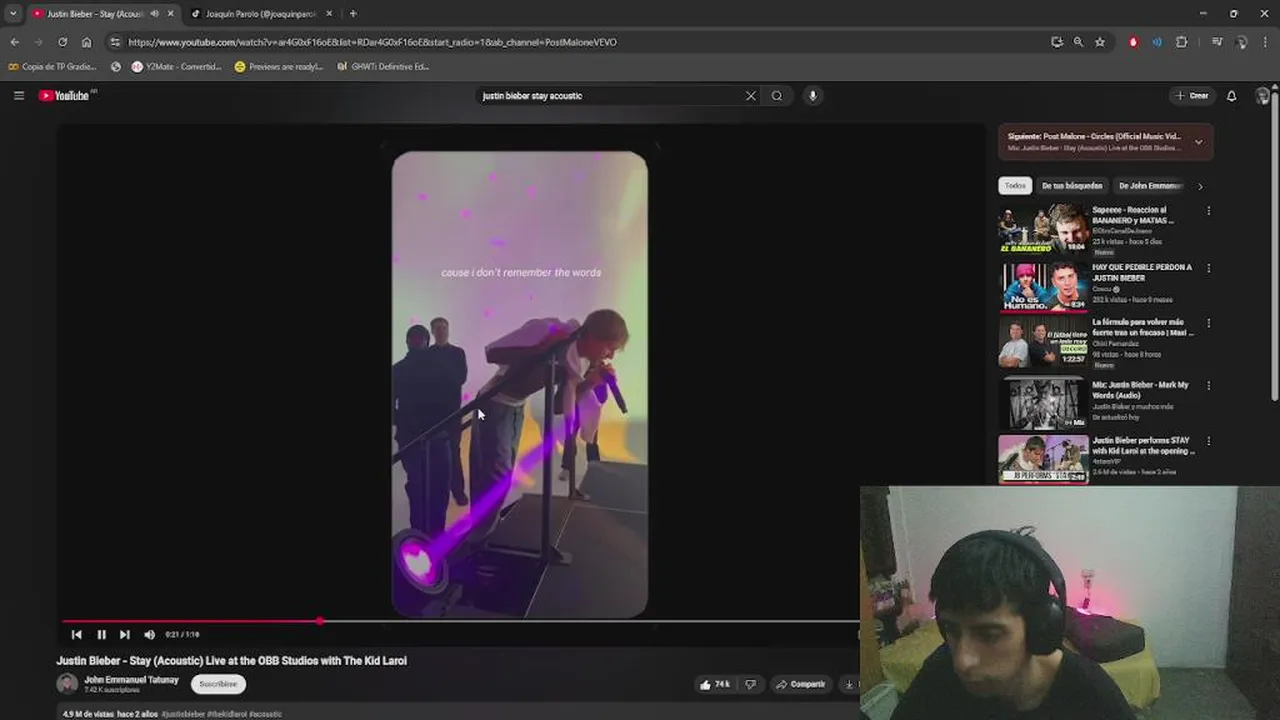Screen dimensions: 1280x720
Task: Select the De John Emmanuel chip
Action: [1151, 186]
